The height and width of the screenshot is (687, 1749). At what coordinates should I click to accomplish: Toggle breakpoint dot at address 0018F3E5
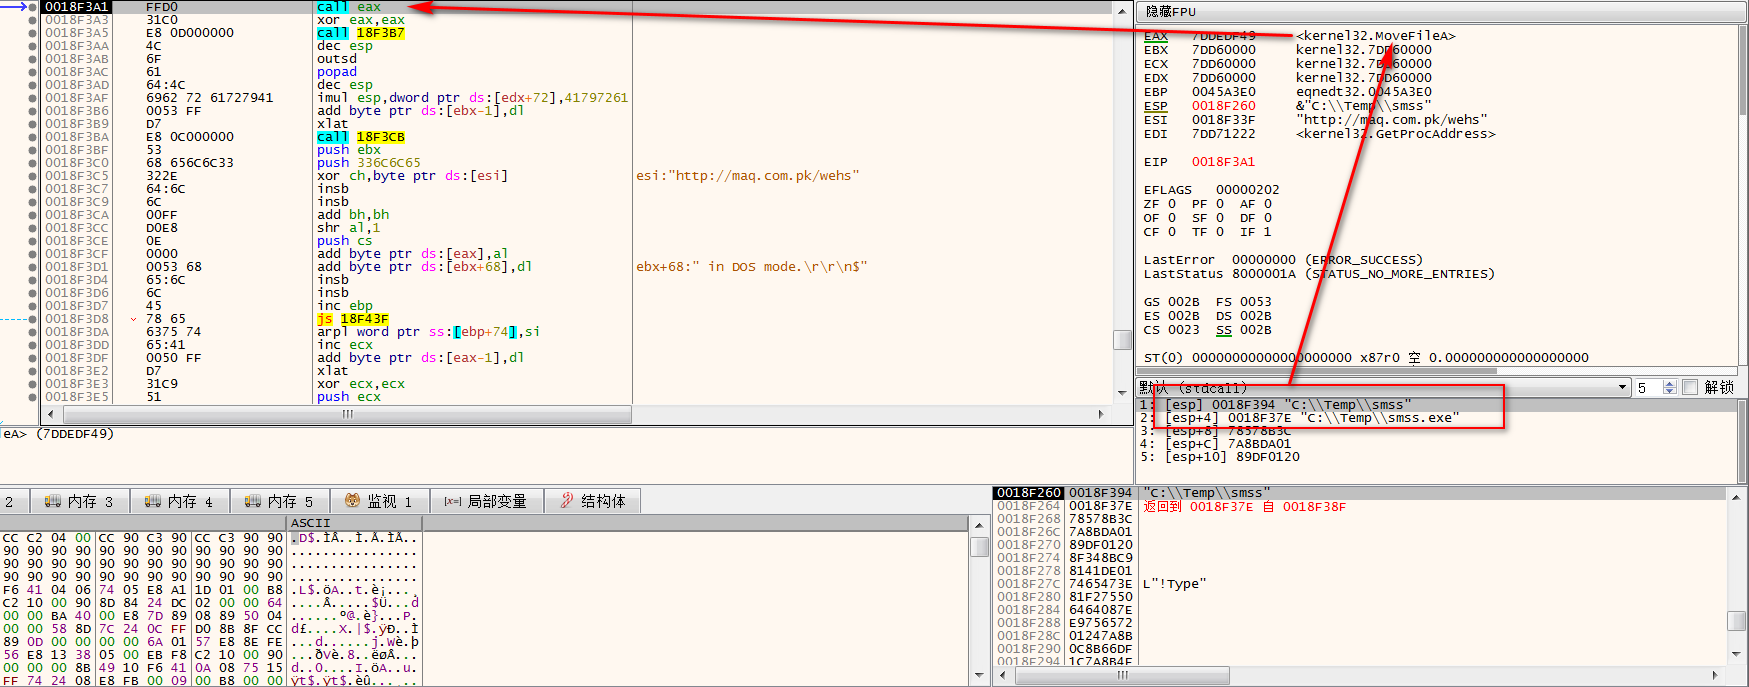point(33,397)
